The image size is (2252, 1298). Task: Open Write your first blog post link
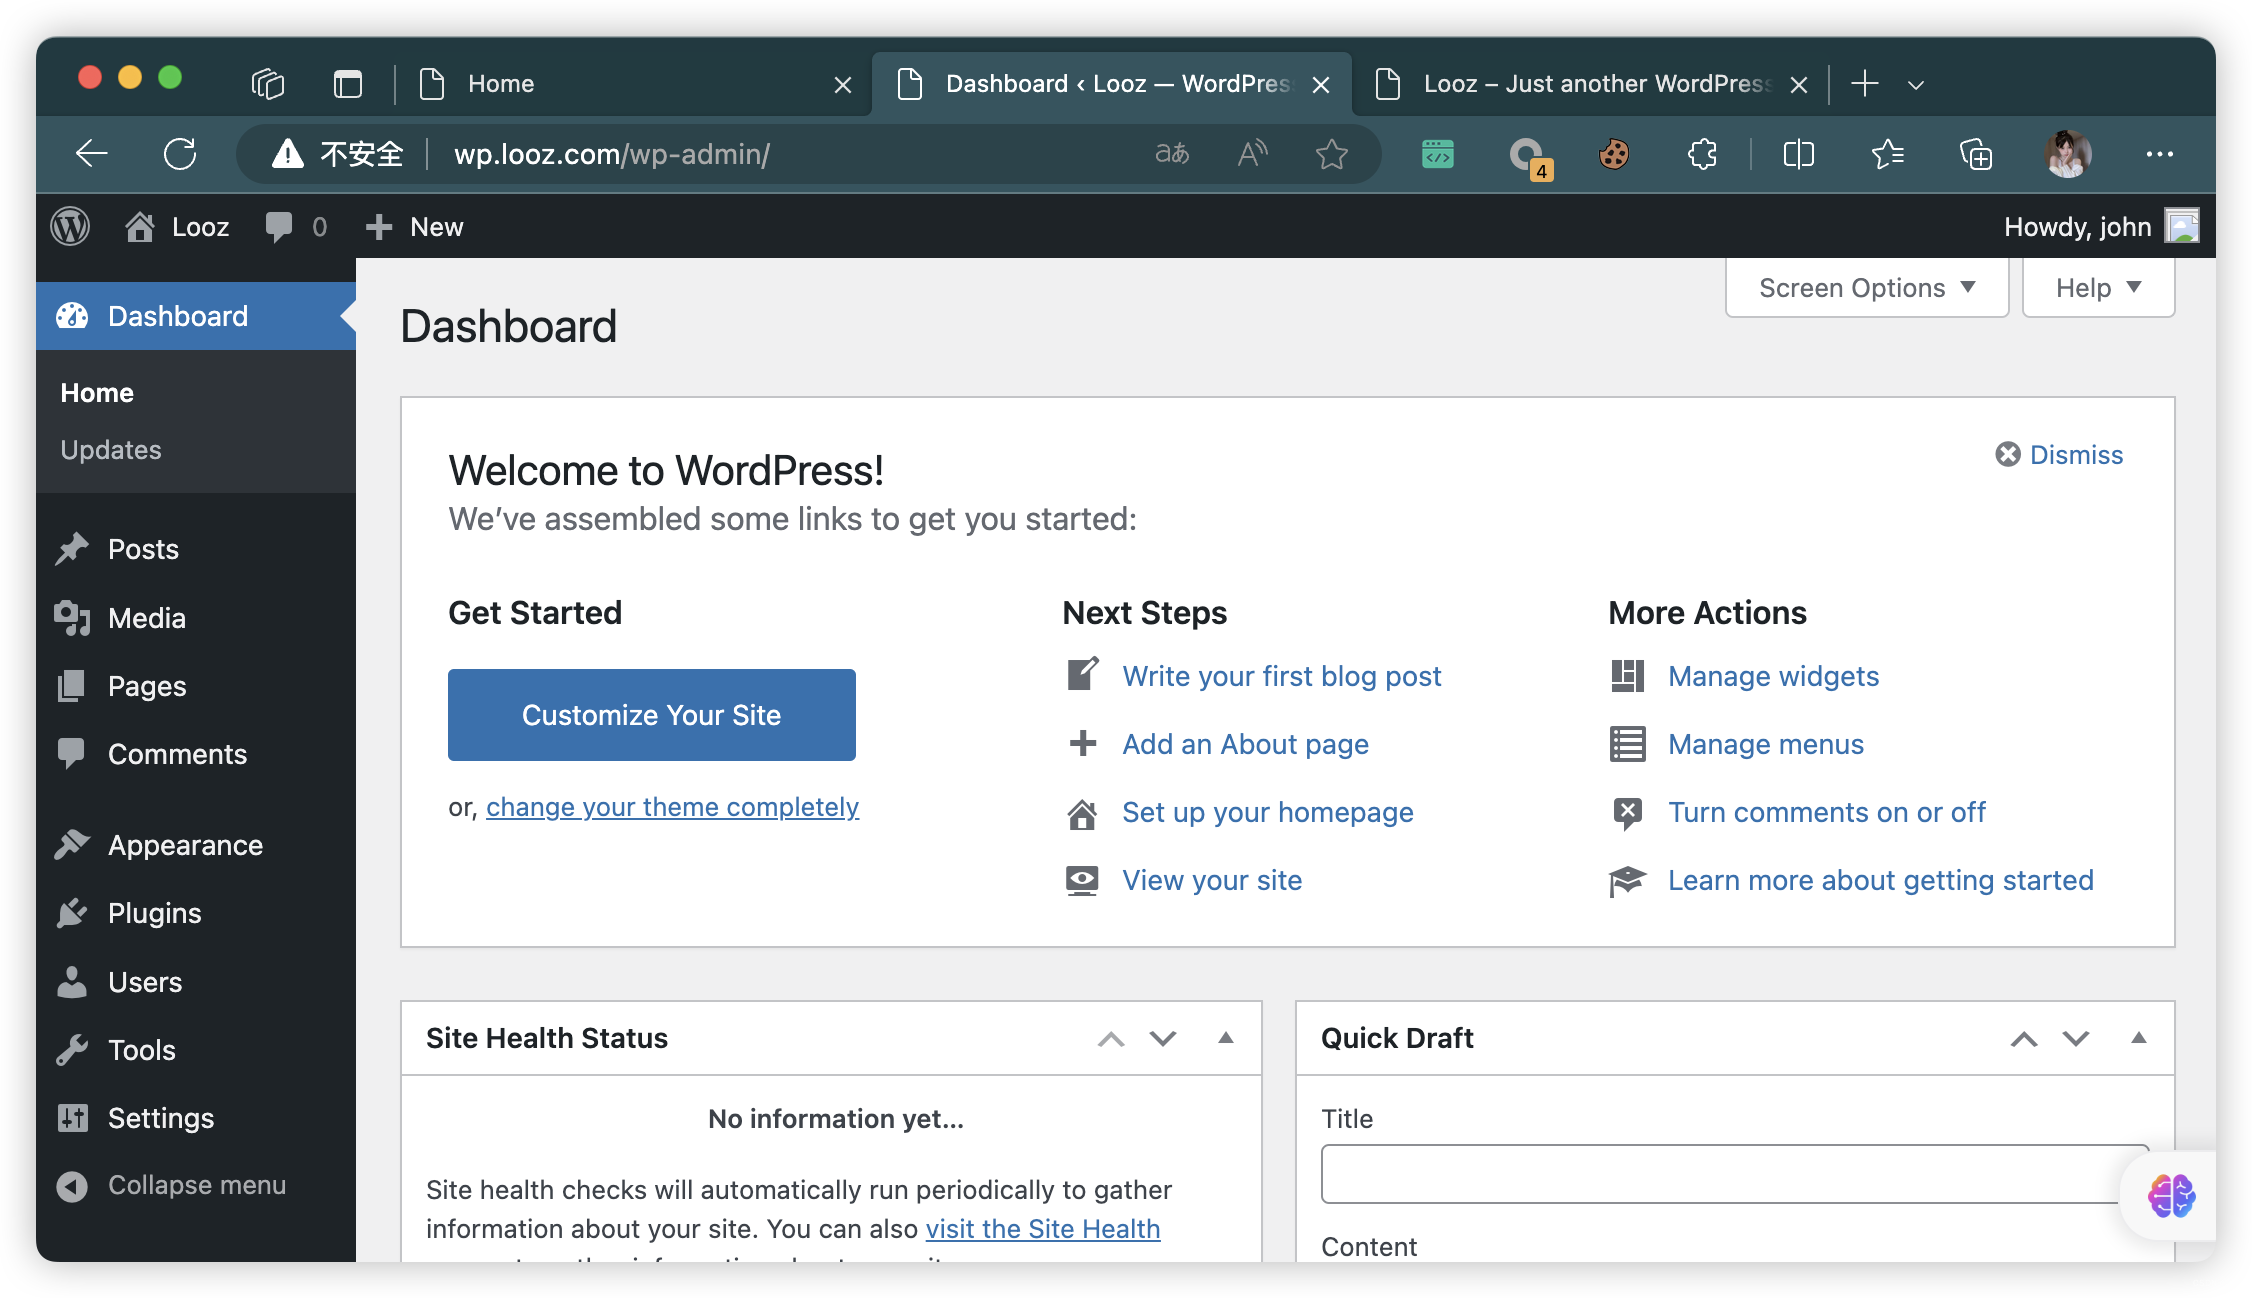point(1281,676)
